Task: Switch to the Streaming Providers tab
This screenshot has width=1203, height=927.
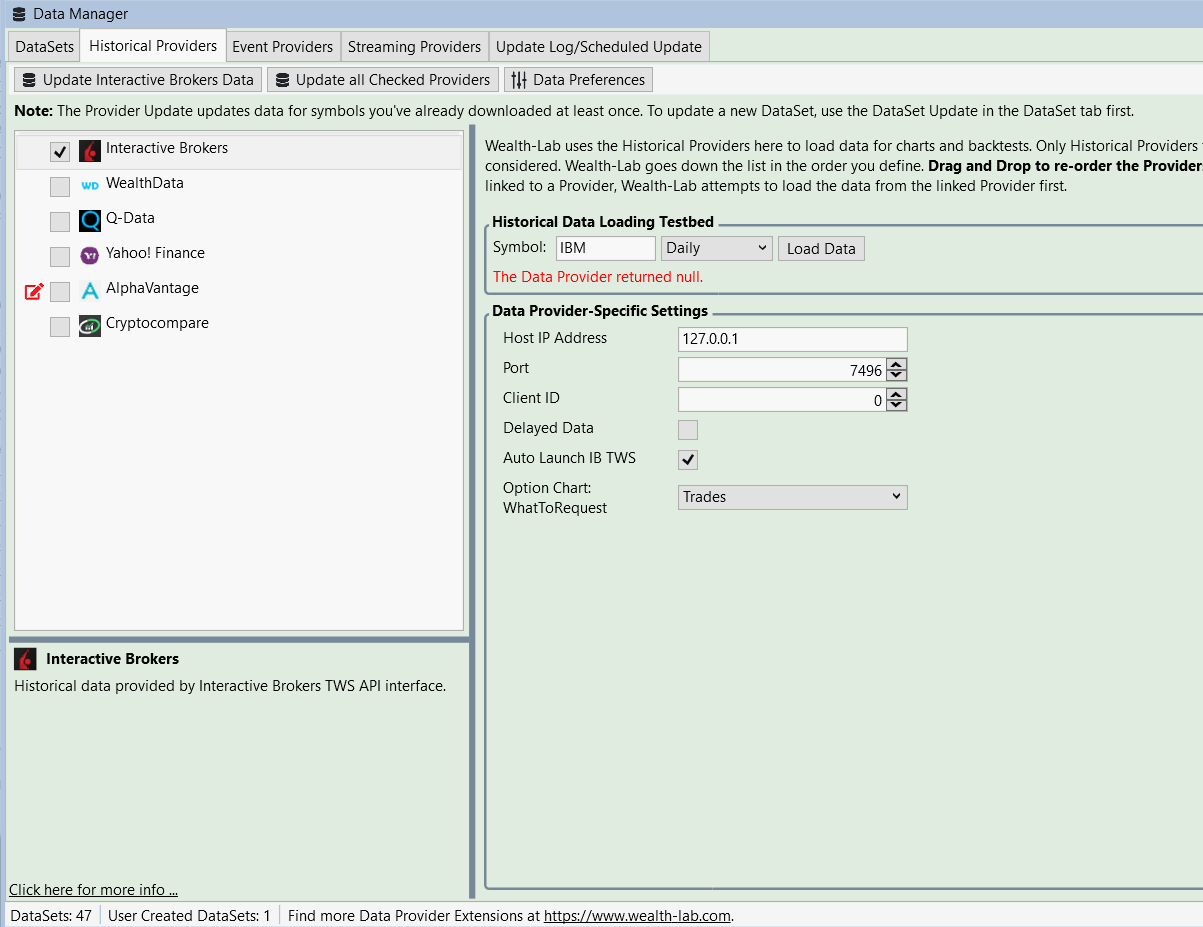Action: click(x=414, y=47)
